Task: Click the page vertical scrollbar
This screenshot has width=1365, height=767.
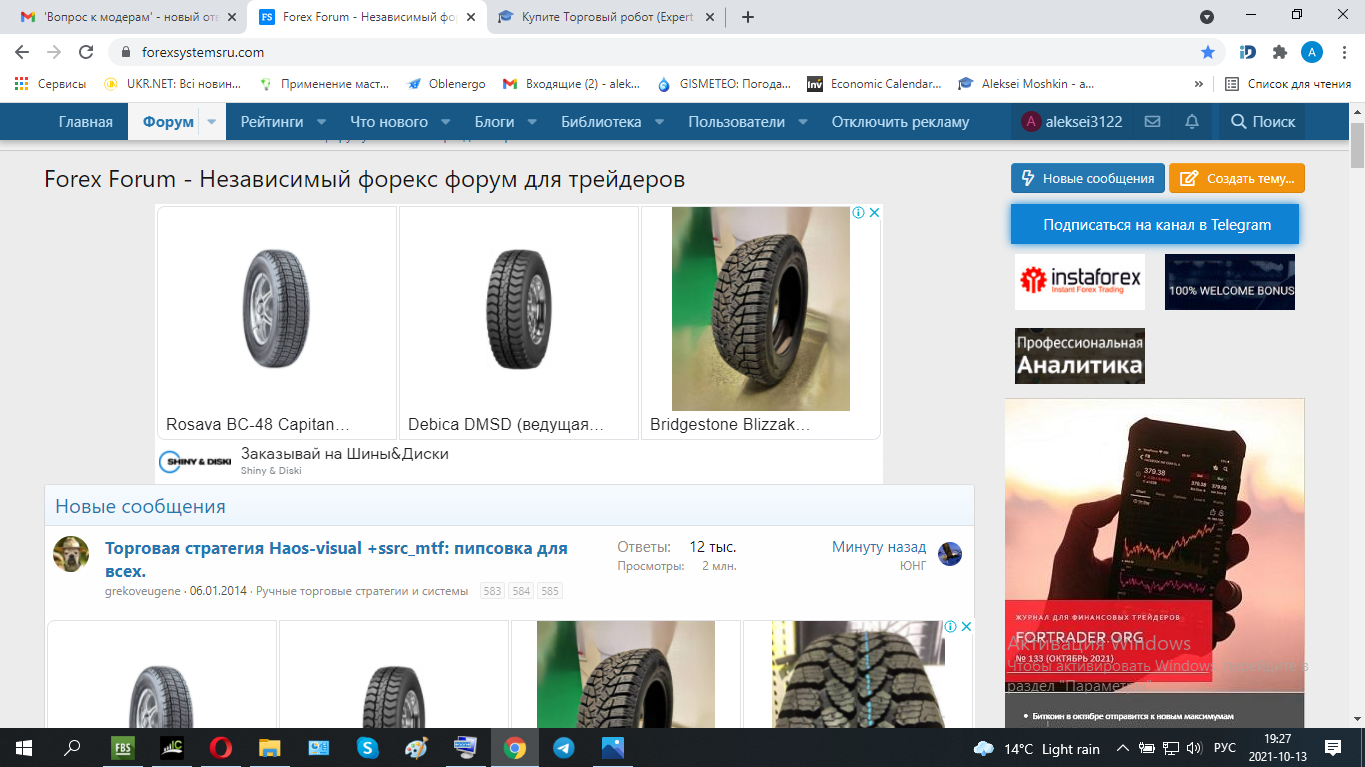Action: point(1357,400)
